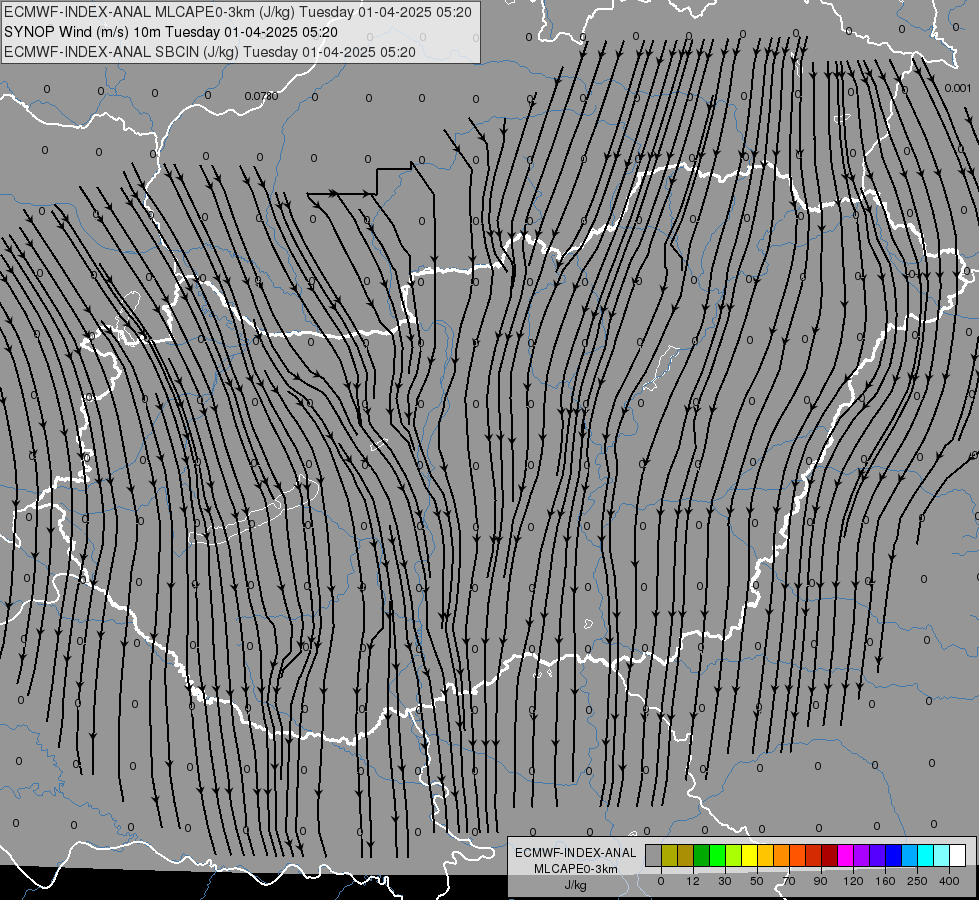The image size is (979, 900).
Task: Click the legend tick value '400'
Action: pos(949,881)
